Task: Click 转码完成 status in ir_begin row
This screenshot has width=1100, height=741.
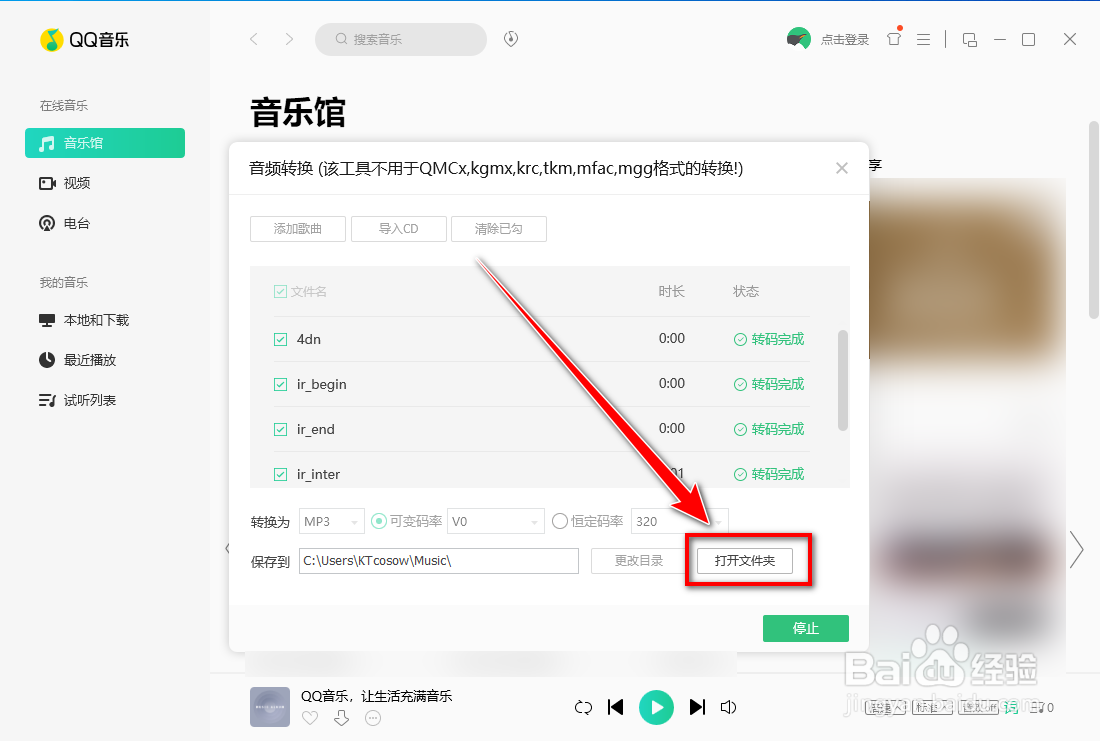Action: coord(769,385)
